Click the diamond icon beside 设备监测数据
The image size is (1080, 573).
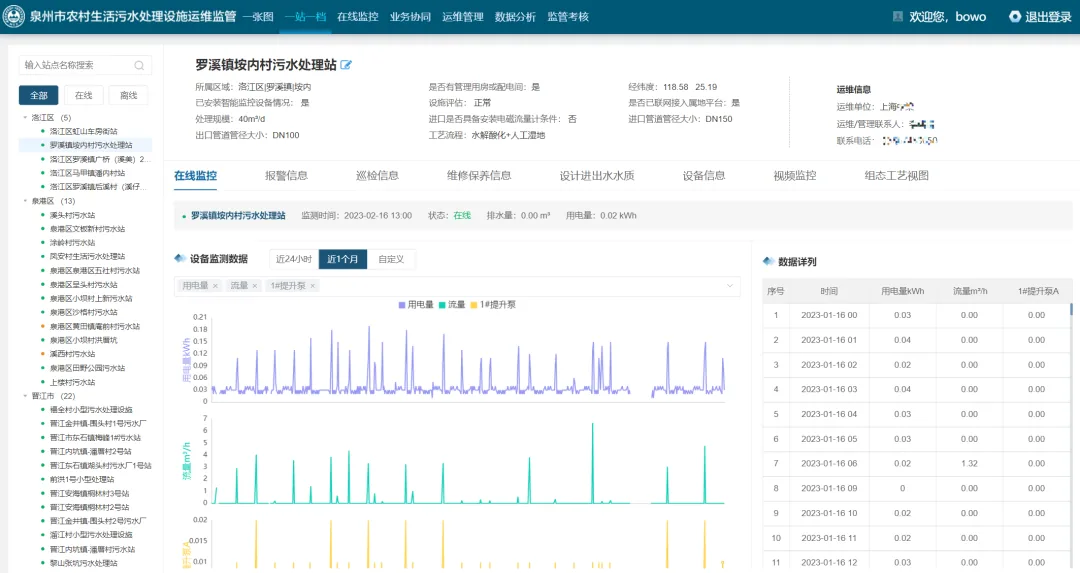coord(180,258)
